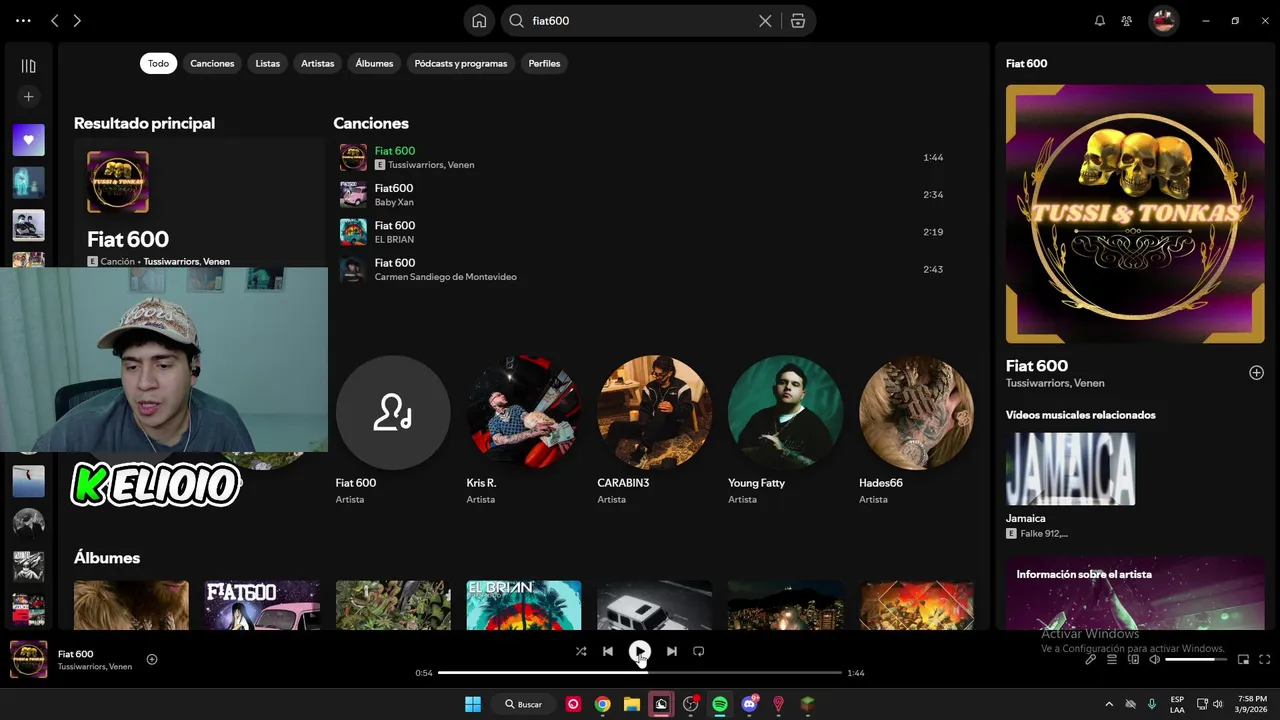Image resolution: width=1280 pixels, height=720 pixels.
Task: Skip to next track
Action: click(672, 651)
